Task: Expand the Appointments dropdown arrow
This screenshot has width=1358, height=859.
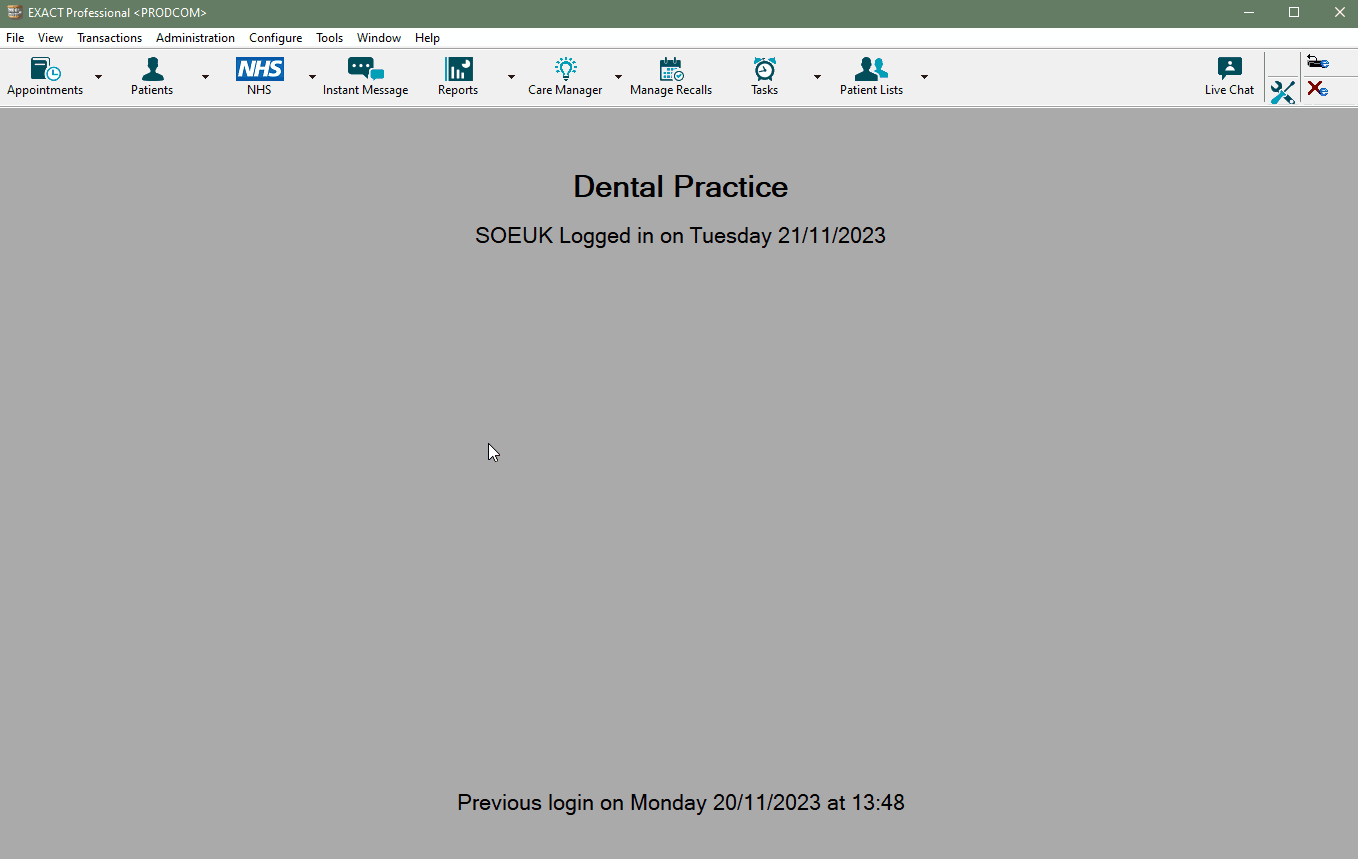Action: 98,77
